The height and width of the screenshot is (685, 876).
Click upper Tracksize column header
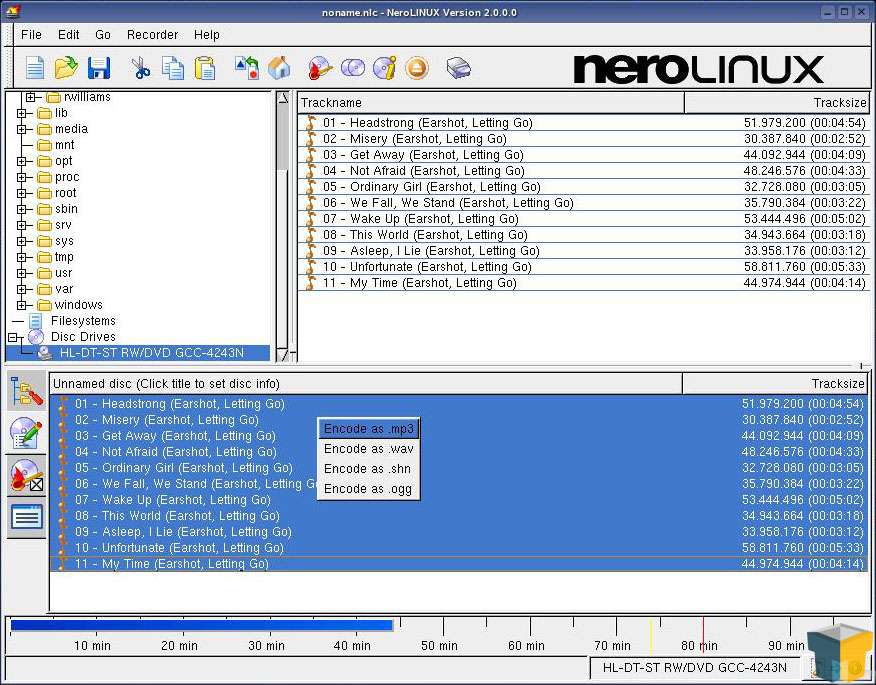pyautogui.click(x=777, y=103)
